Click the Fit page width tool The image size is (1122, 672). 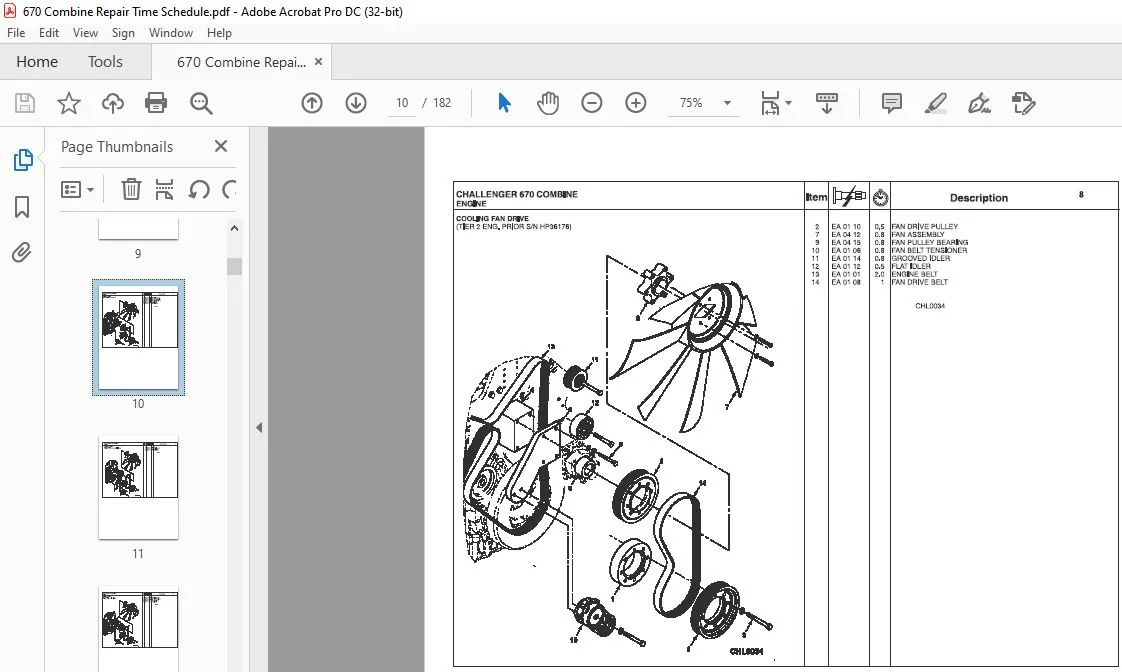(x=770, y=103)
